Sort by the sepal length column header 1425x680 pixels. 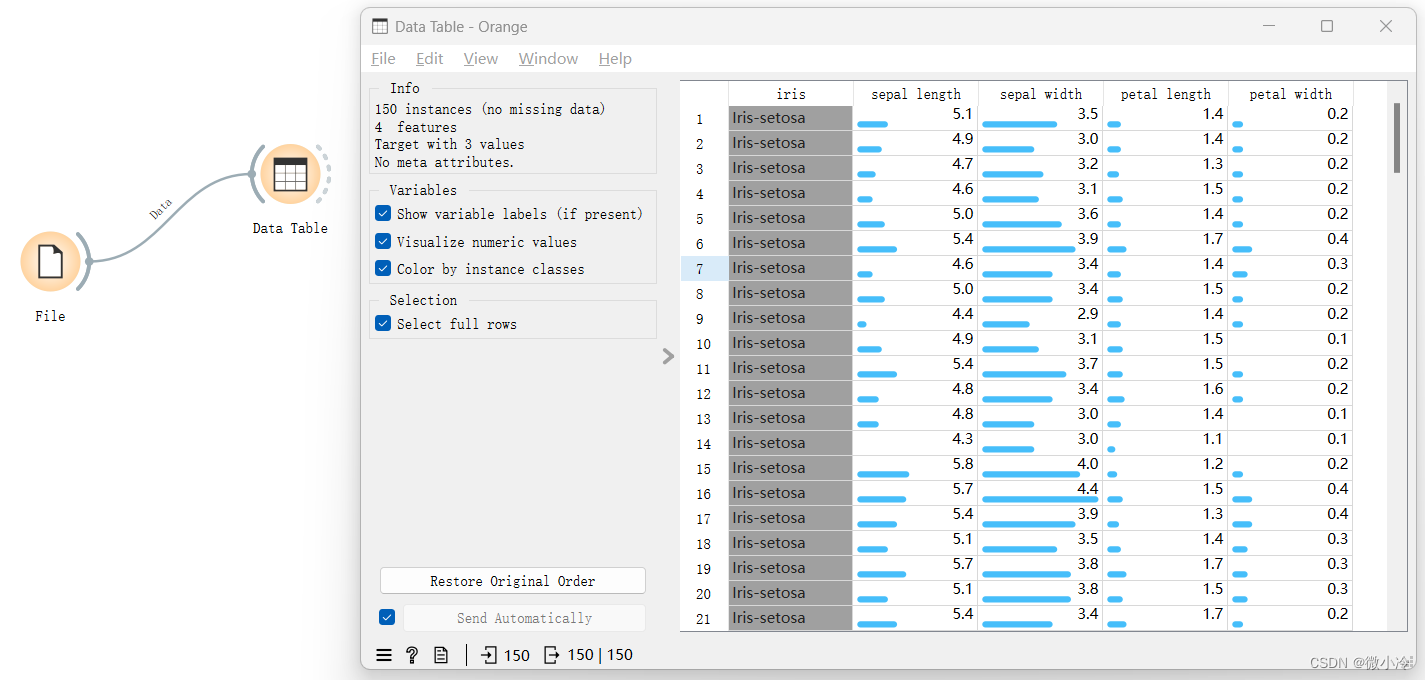tap(916, 94)
